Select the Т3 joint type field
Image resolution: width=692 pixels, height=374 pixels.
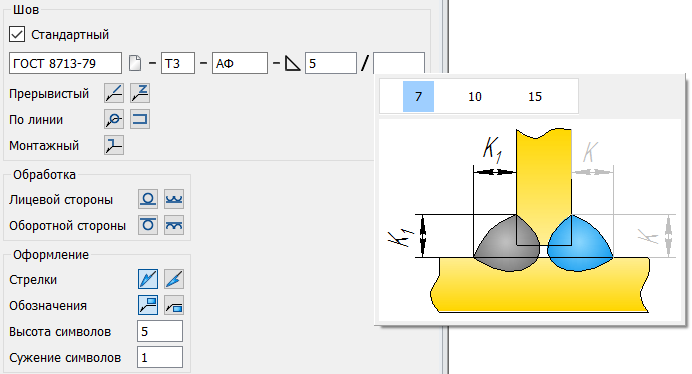click(178, 63)
